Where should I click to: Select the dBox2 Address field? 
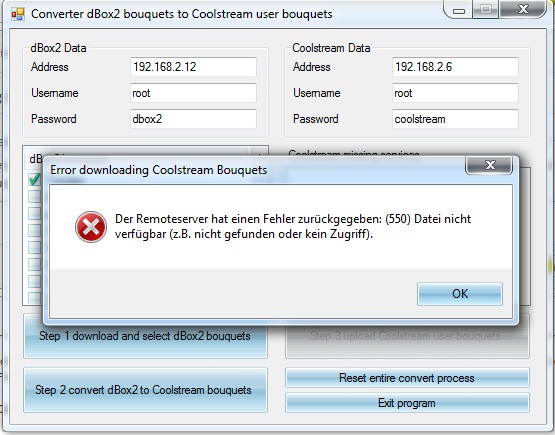pyautogui.click(x=193, y=67)
